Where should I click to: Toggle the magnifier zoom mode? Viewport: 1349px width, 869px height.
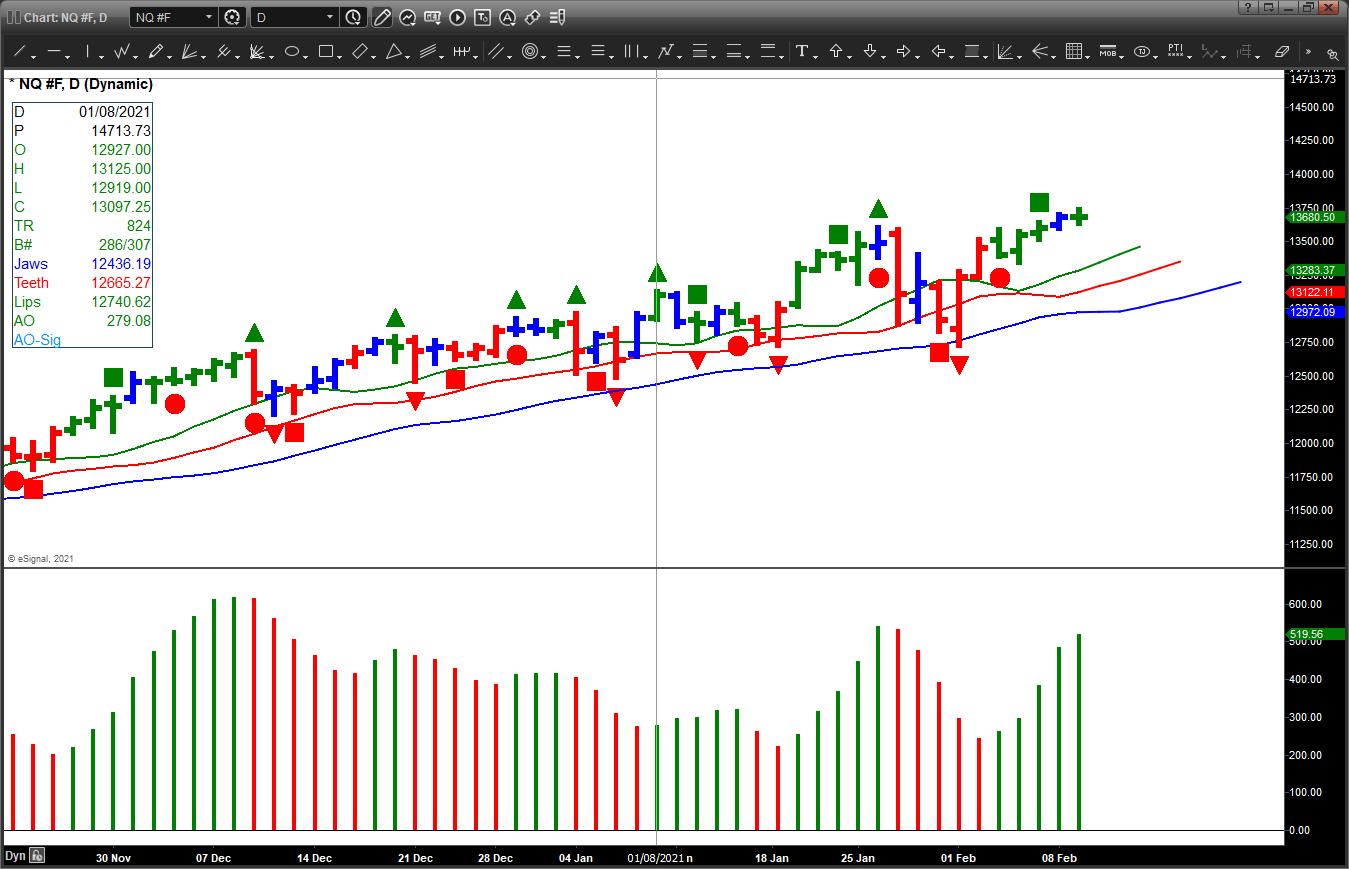pyautogui.click(x=1333, y=52)
